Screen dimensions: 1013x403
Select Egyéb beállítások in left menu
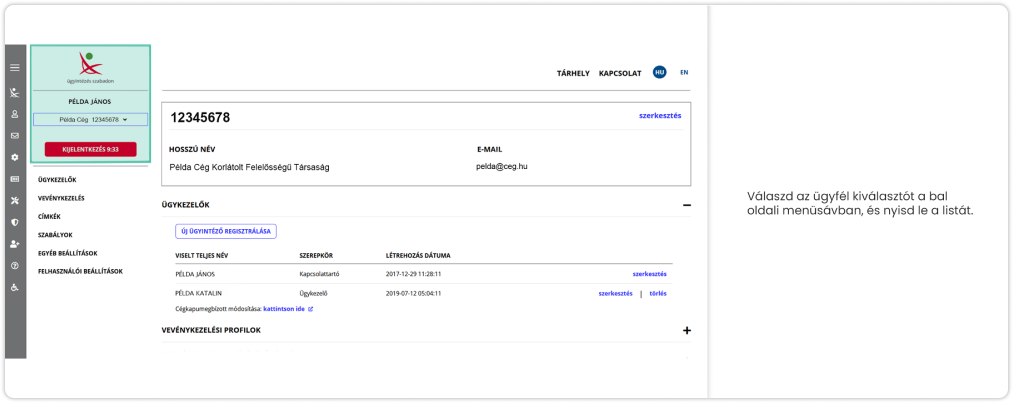pos(74,253)
